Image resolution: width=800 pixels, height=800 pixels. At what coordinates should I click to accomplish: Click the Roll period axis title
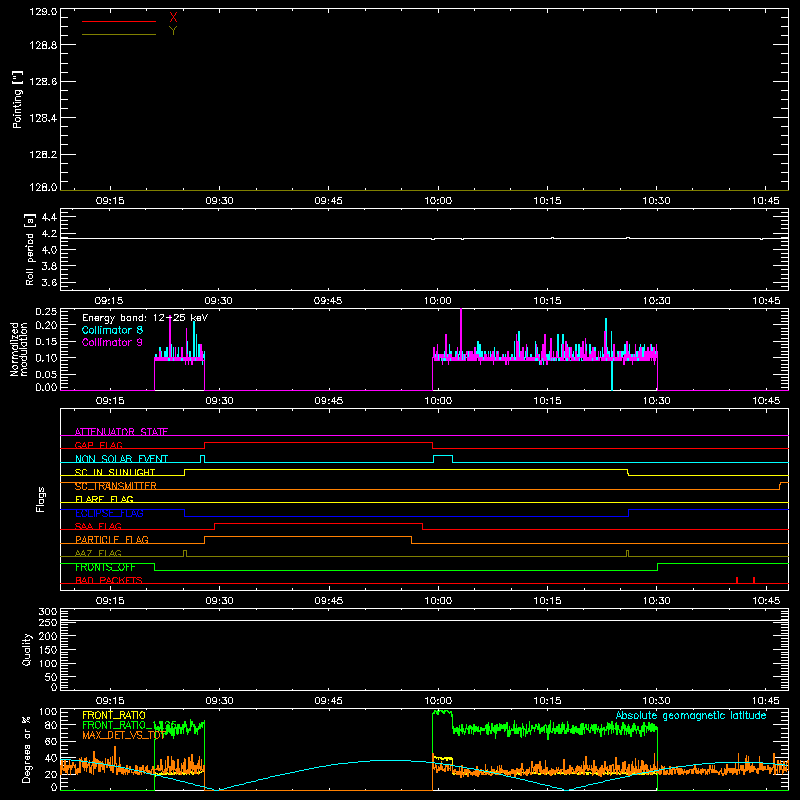(30, 249)
